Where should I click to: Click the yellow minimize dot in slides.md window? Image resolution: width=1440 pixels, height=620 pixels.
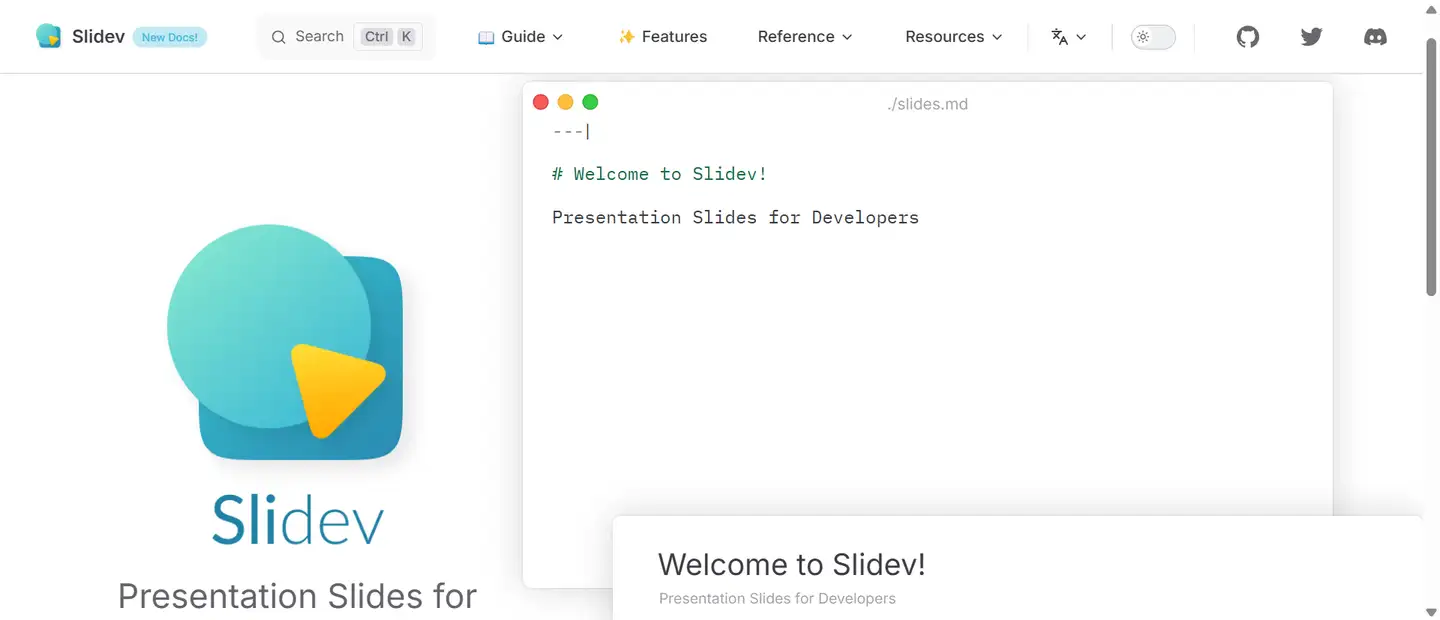click(565, 102)
